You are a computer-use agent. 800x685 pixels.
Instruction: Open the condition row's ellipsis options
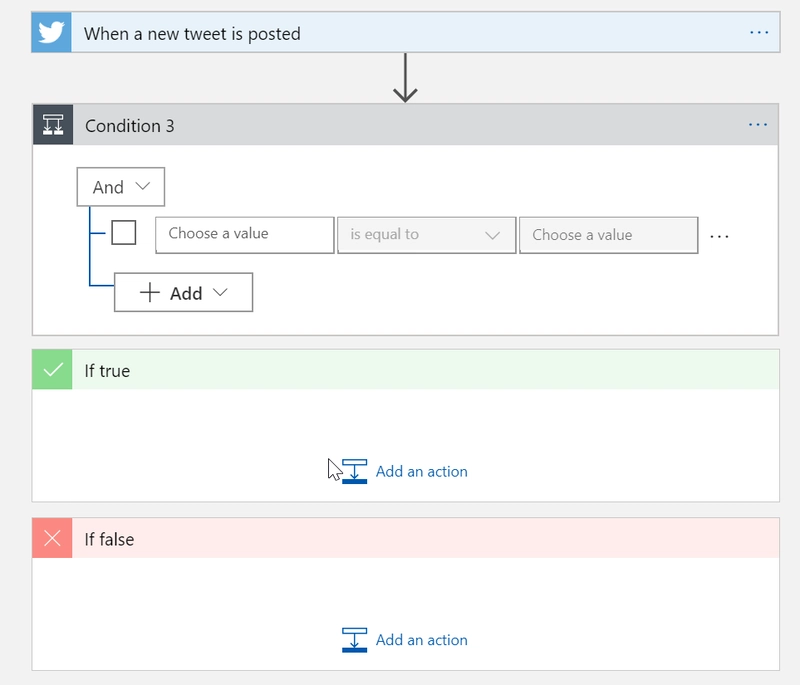[719, 236]
